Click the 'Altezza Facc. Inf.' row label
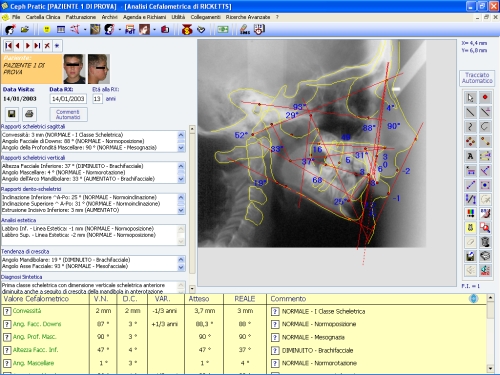This screenshot has height=375, width=500. click(x=35, y=350)
